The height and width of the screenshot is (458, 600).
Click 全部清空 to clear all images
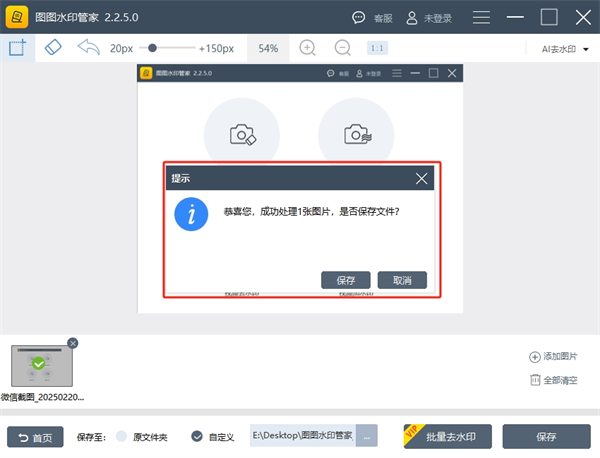553,380
